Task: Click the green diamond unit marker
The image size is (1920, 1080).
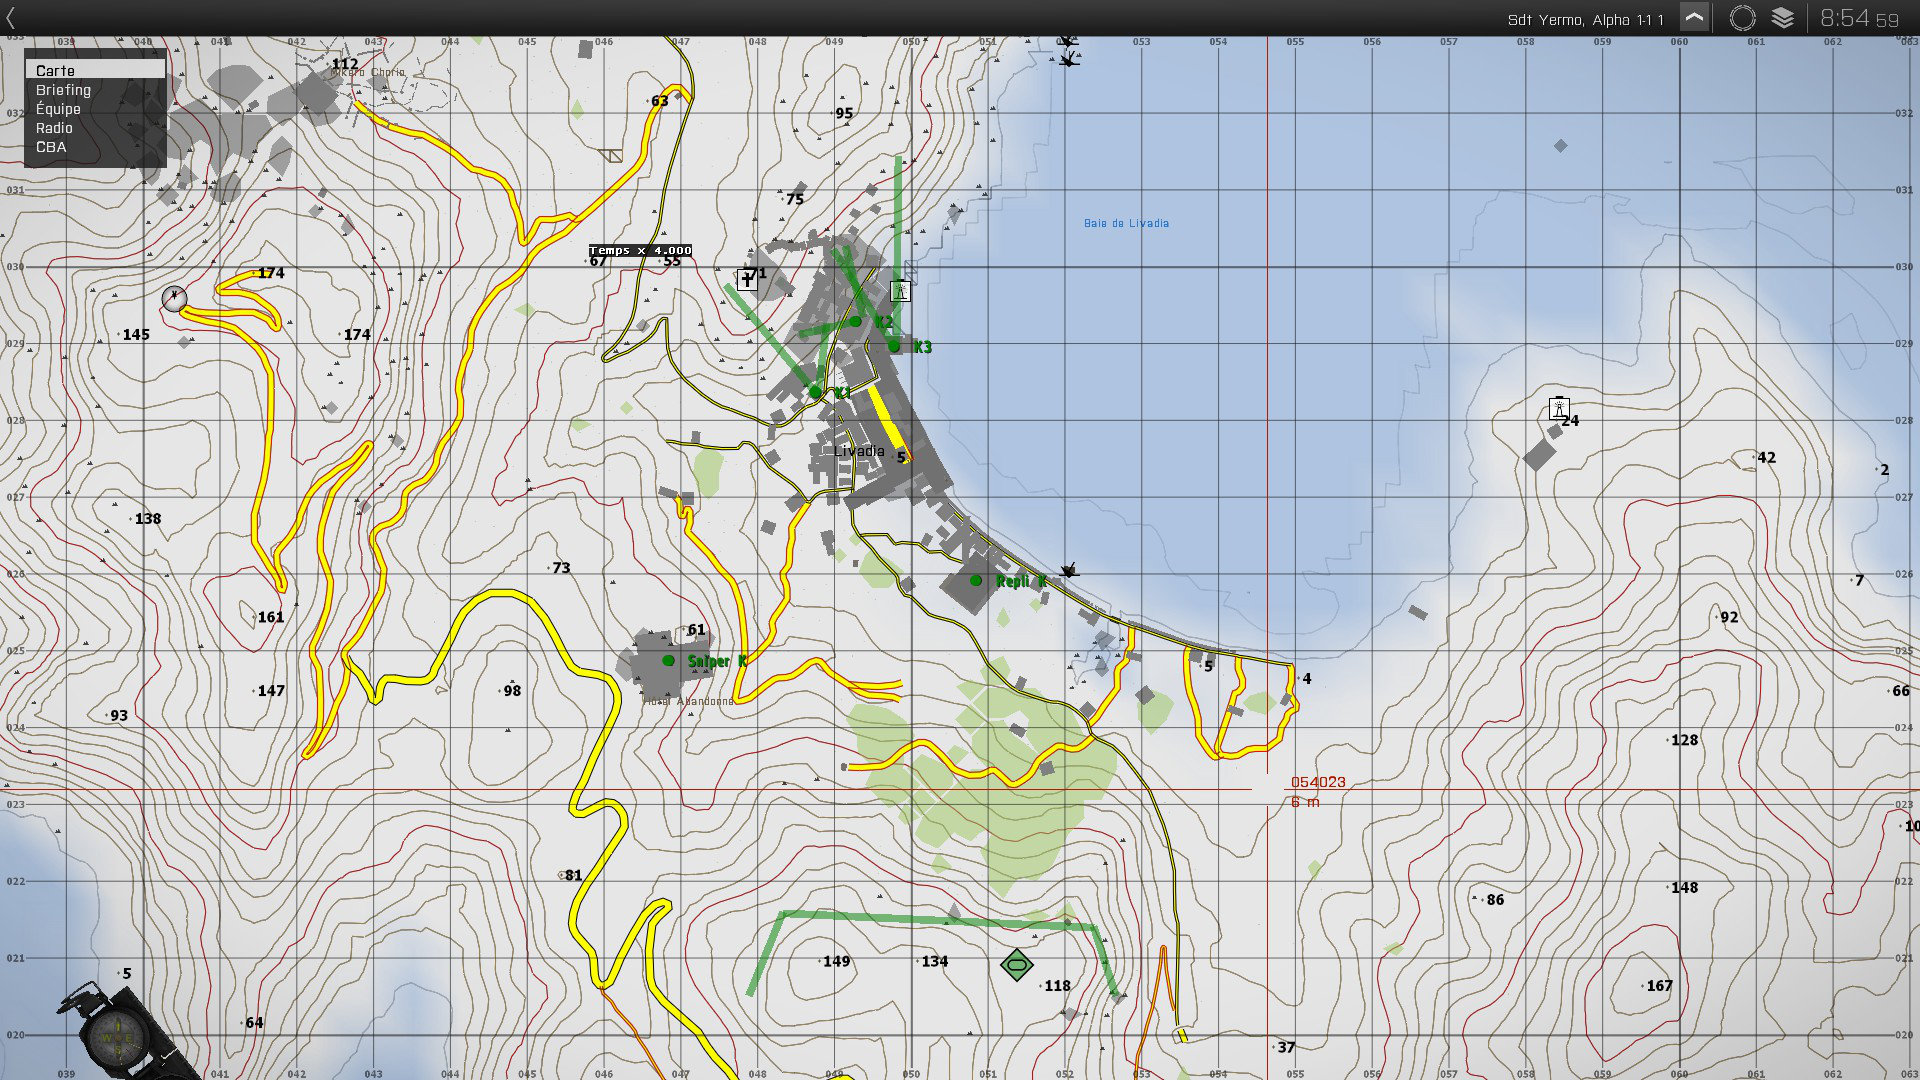Action: [1016, 965]
